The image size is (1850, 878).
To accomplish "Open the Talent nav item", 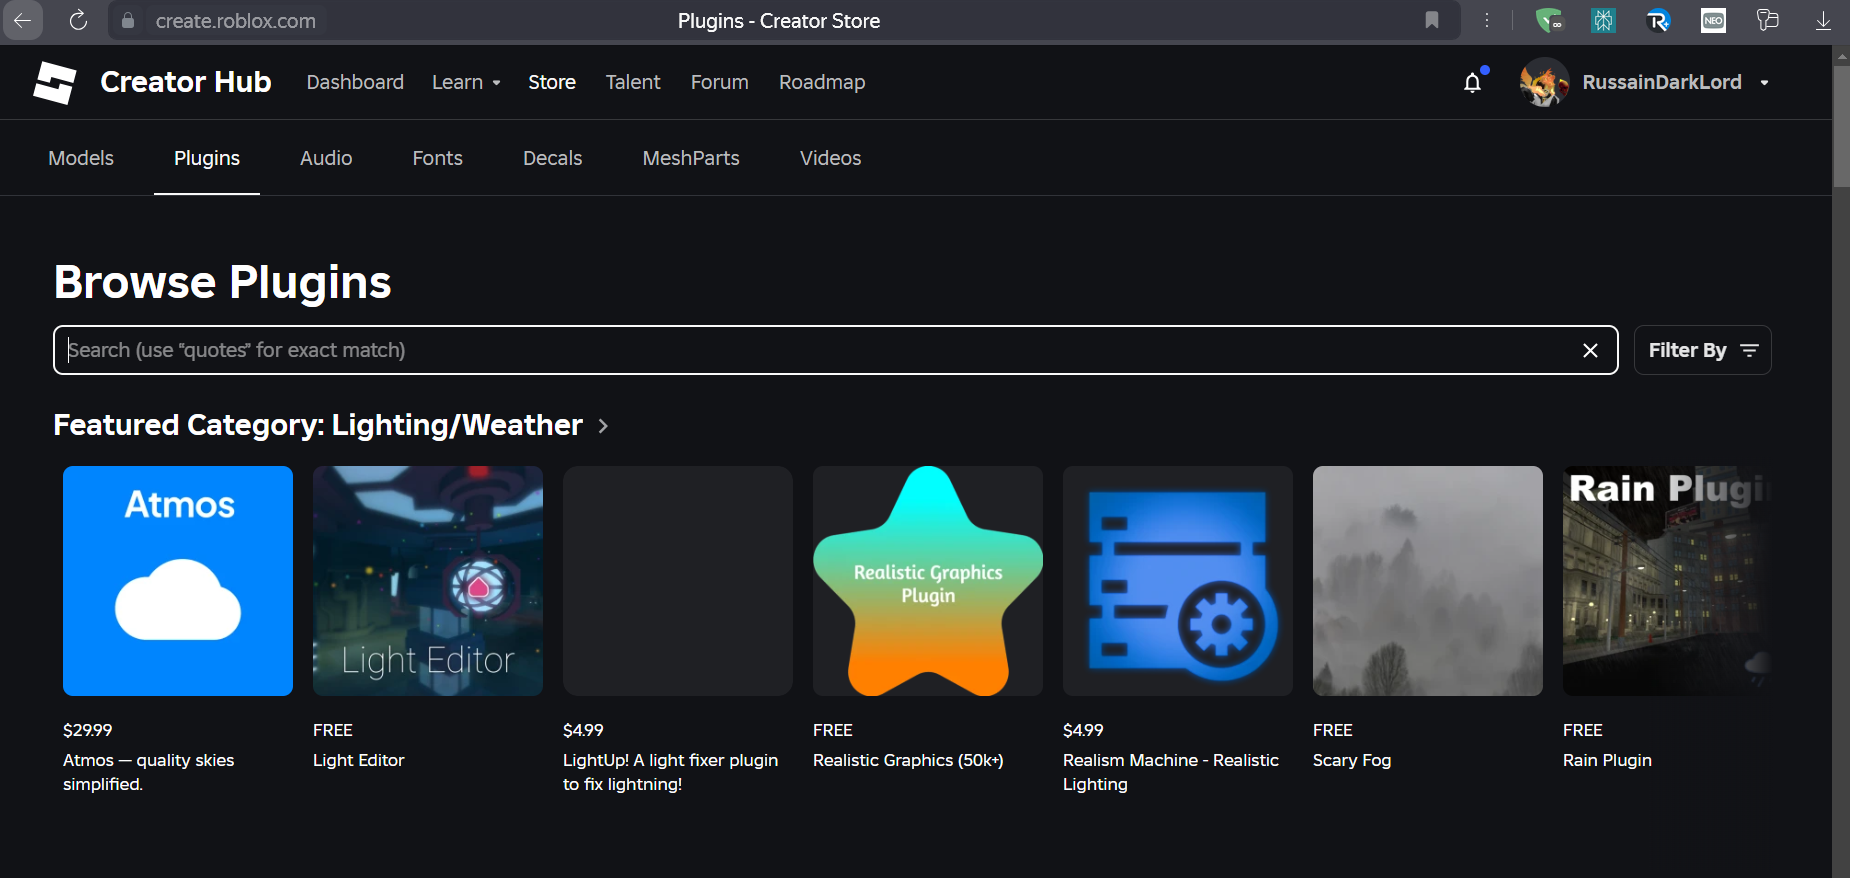I will 633,82.
